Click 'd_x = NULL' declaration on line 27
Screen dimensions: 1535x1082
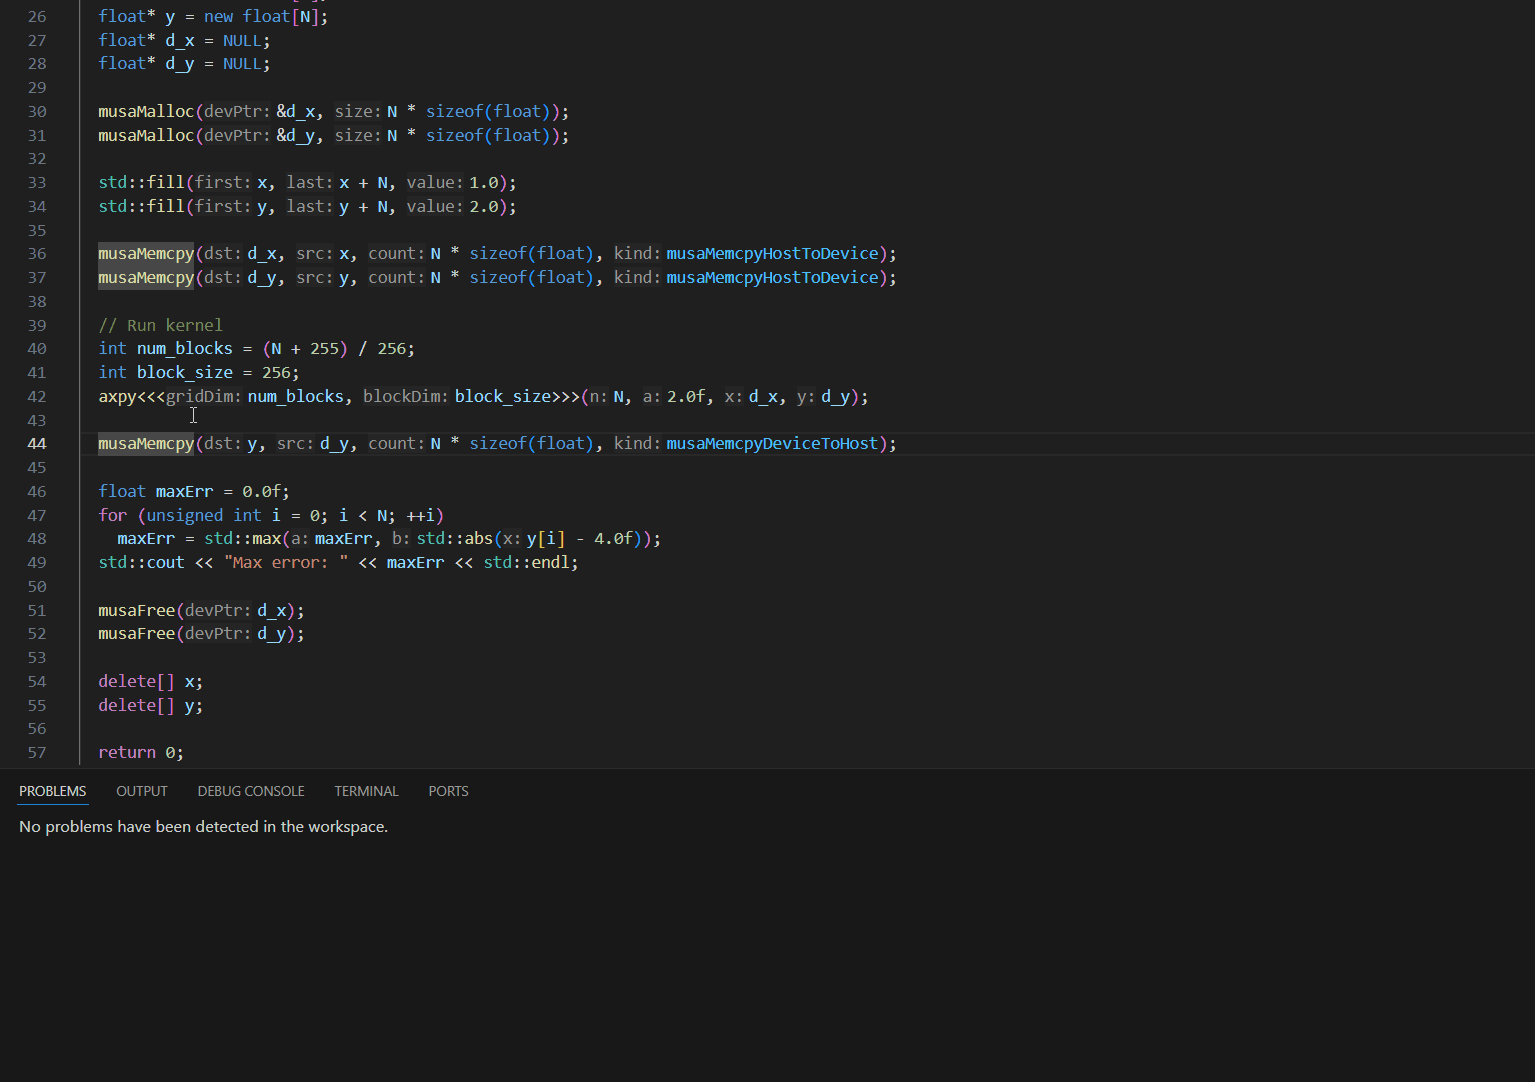pyautogui.click(x=213, y=41)
